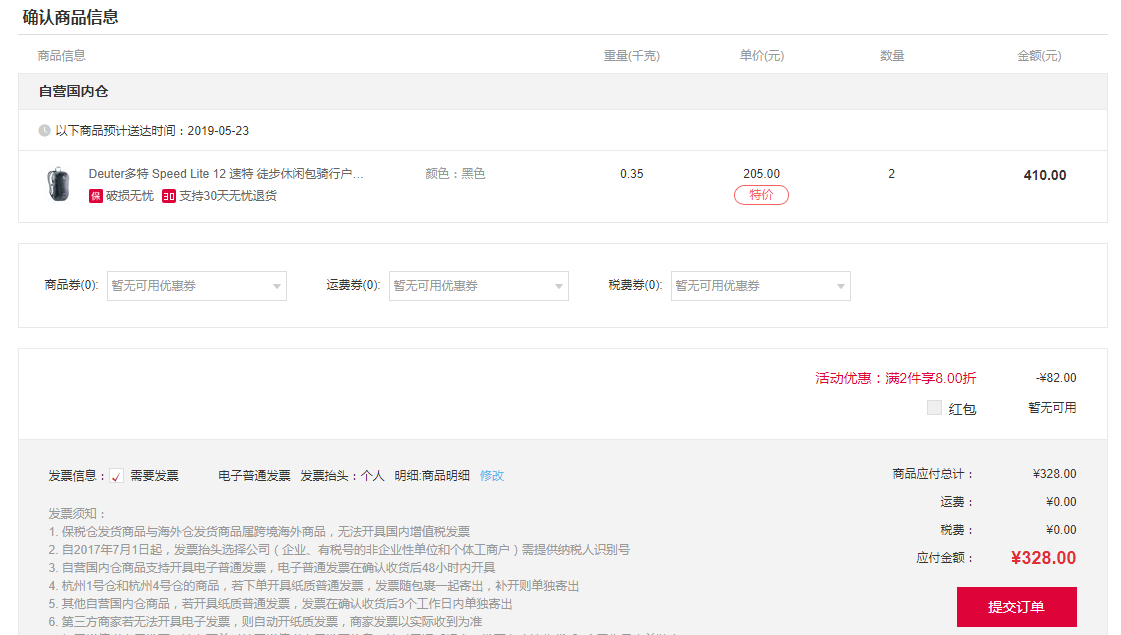This screenshot has height=635, width=1121.
Task: Click the 确认商品信息 heading
Action: [70, 17]
